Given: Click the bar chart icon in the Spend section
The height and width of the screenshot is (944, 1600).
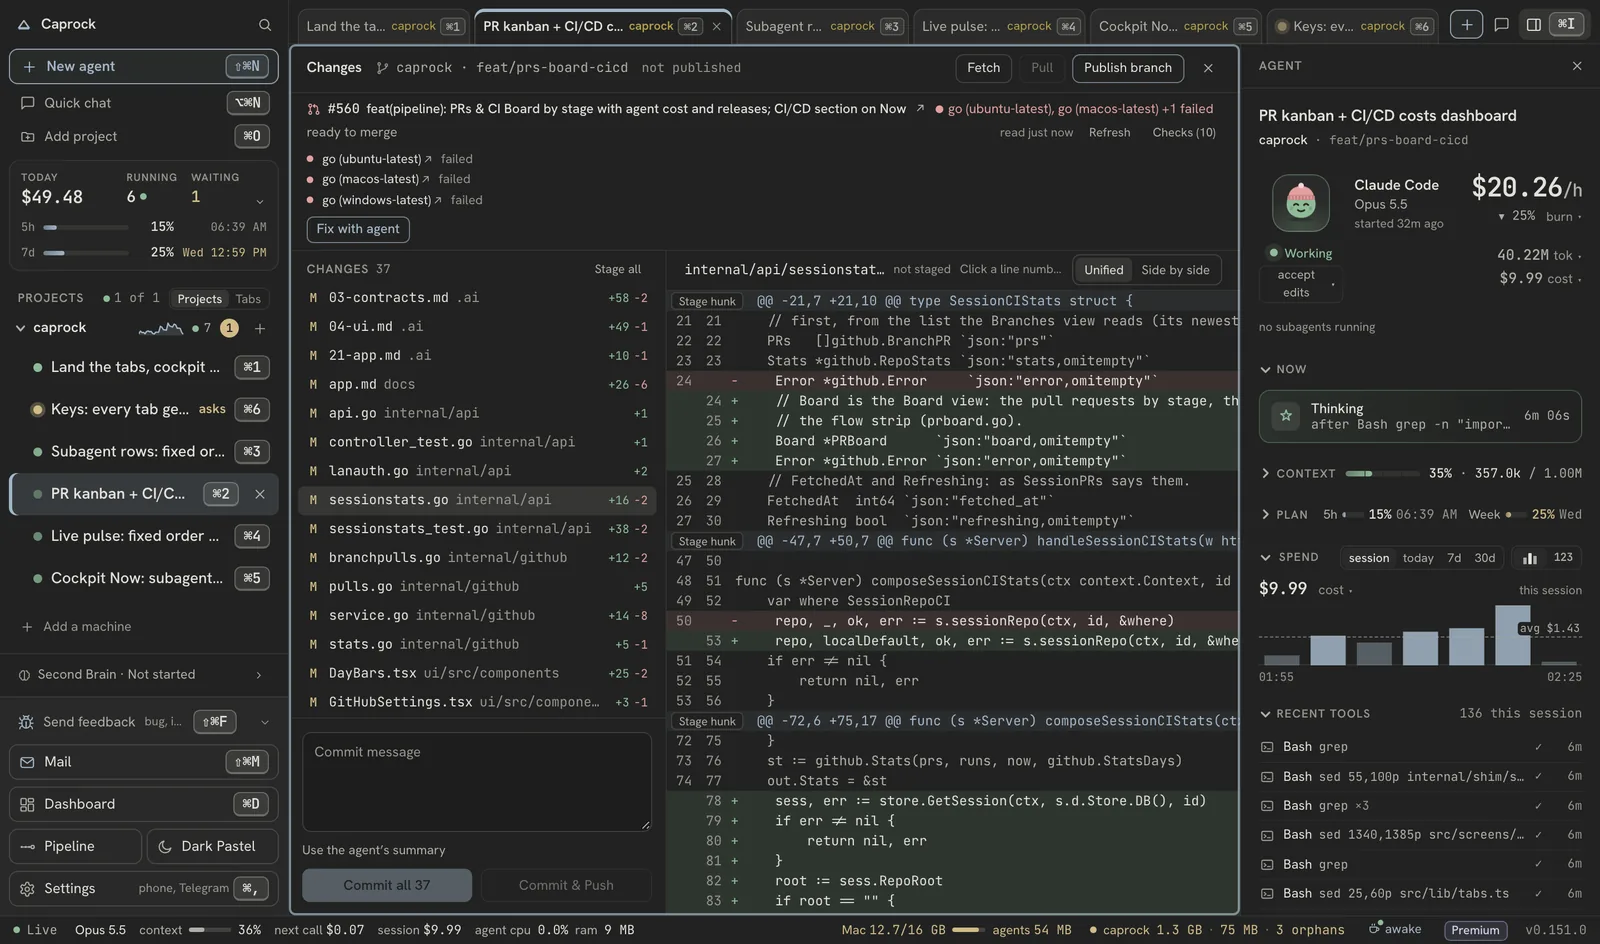Looking at the screenshot, I should pyautogui.click(x=1530, y=558).
